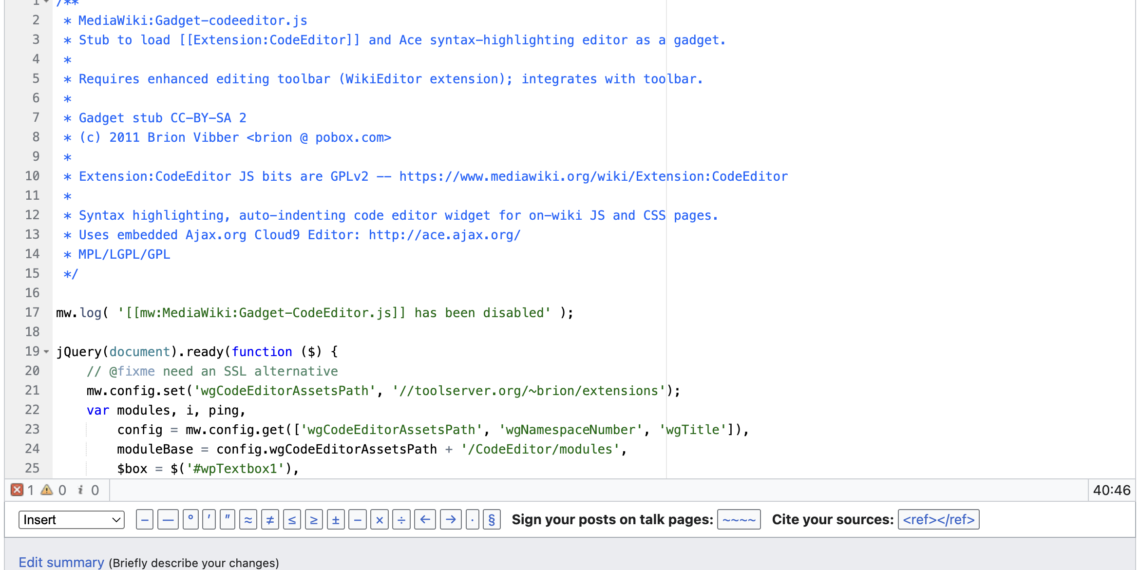The height and width of the screenshot is (570, 1140).
Task: Click the toolserver.org path string on line 21
Action: (x=529, y=390)
